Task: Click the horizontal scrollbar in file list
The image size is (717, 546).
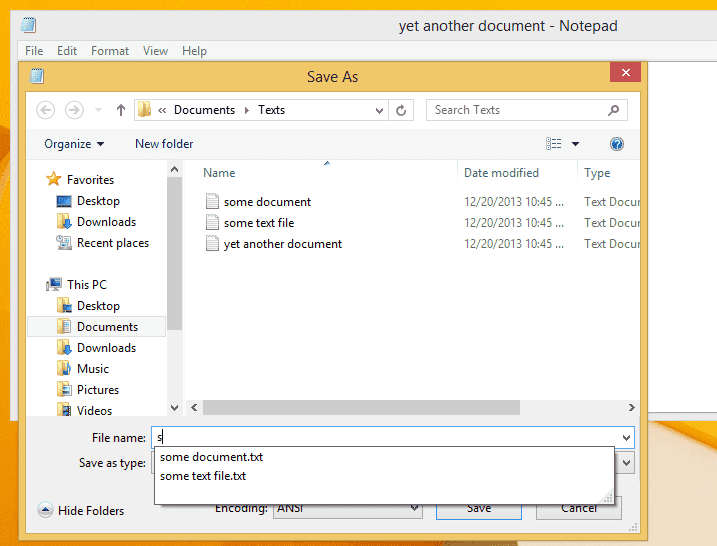Action: (x=361, y=408)
